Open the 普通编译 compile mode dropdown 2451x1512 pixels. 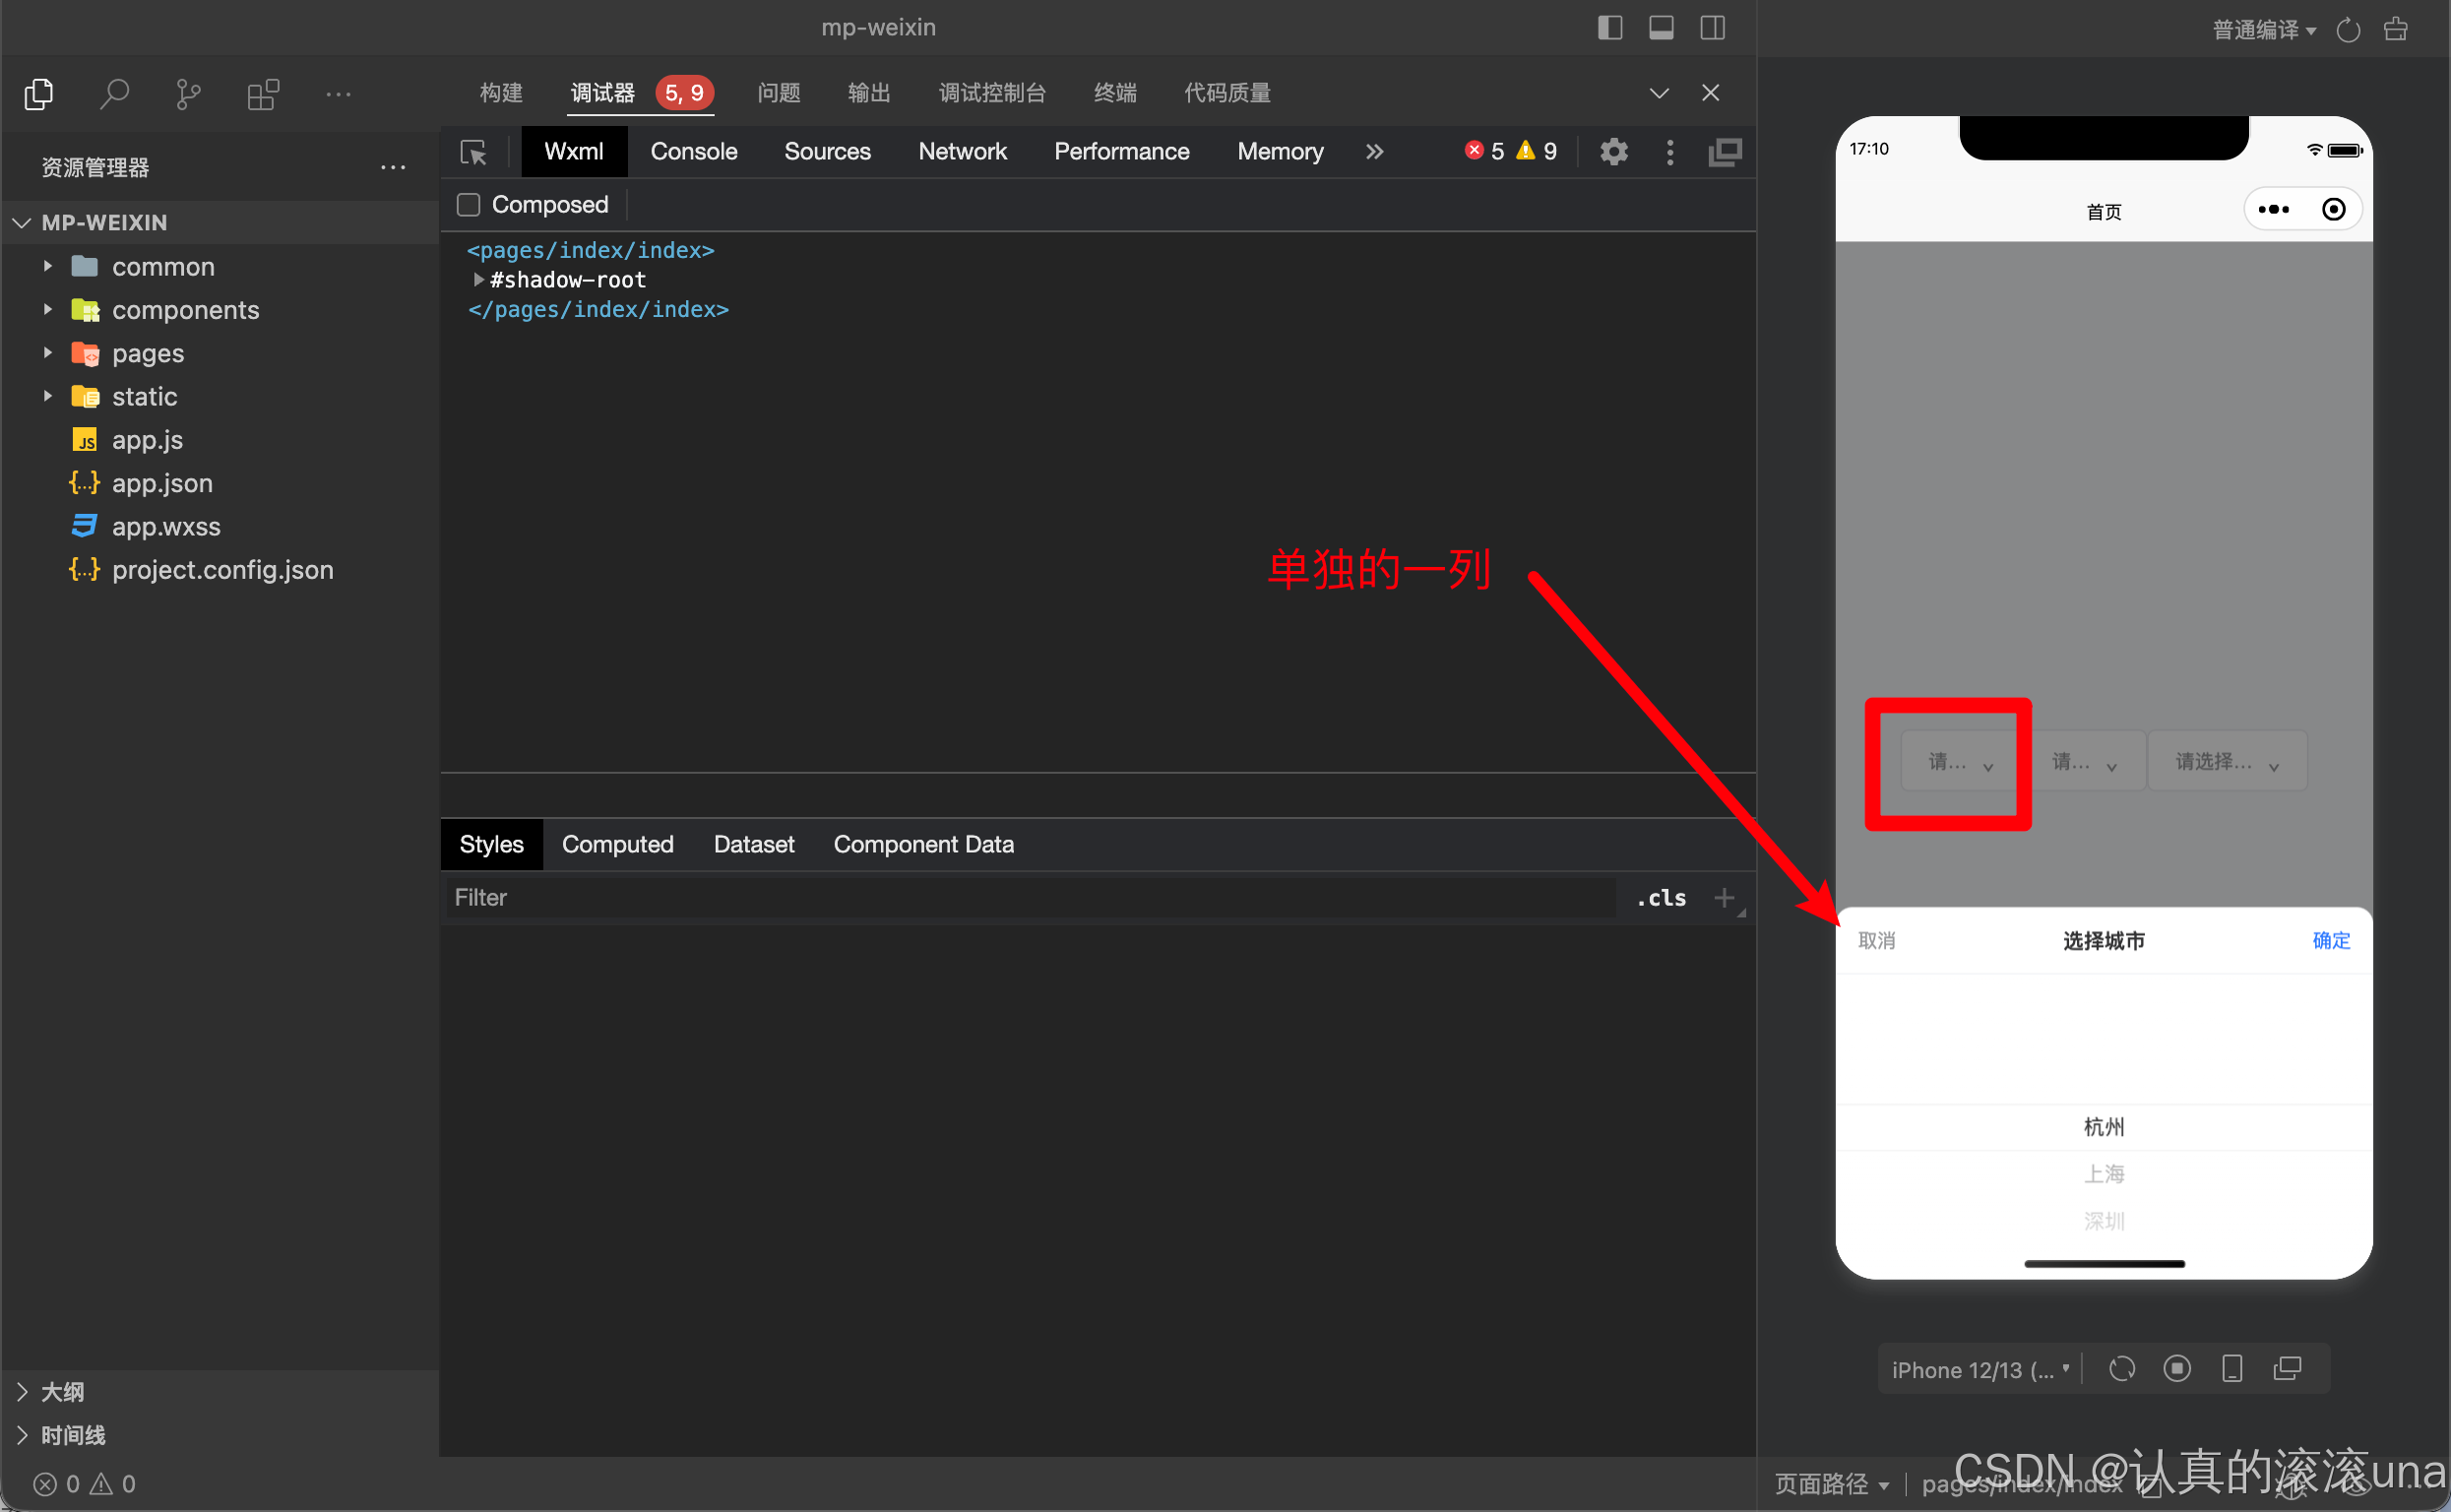point(2264,30)
